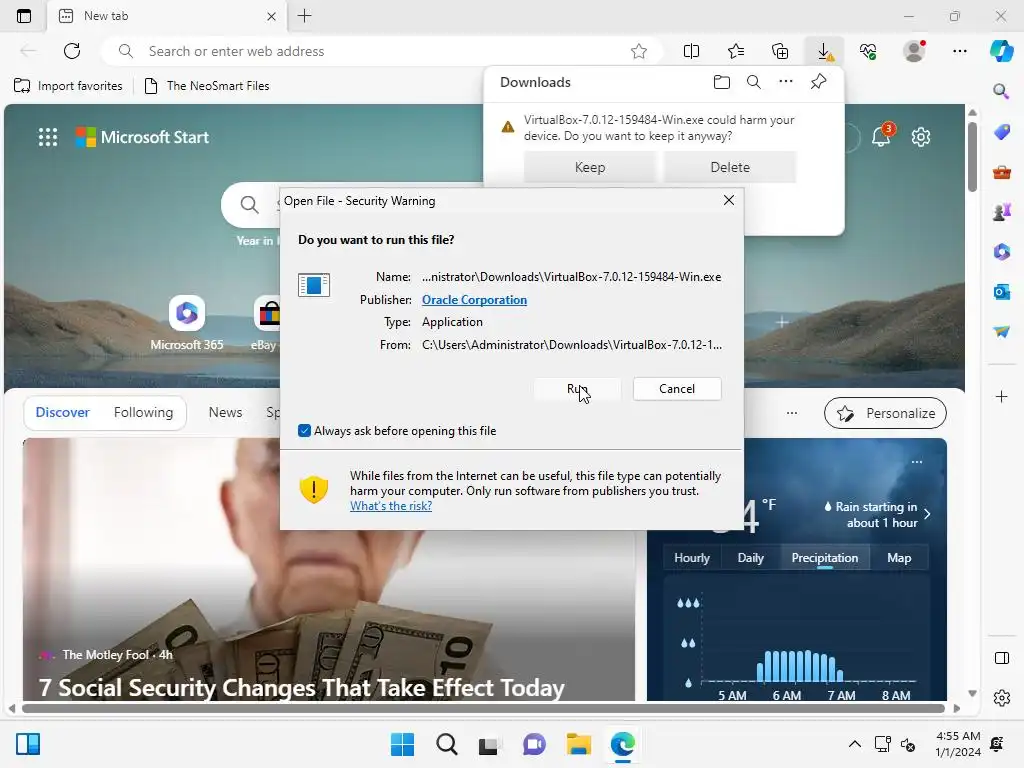
Task: Open more options in Downloads panel
Action: (x=786, y=82)
